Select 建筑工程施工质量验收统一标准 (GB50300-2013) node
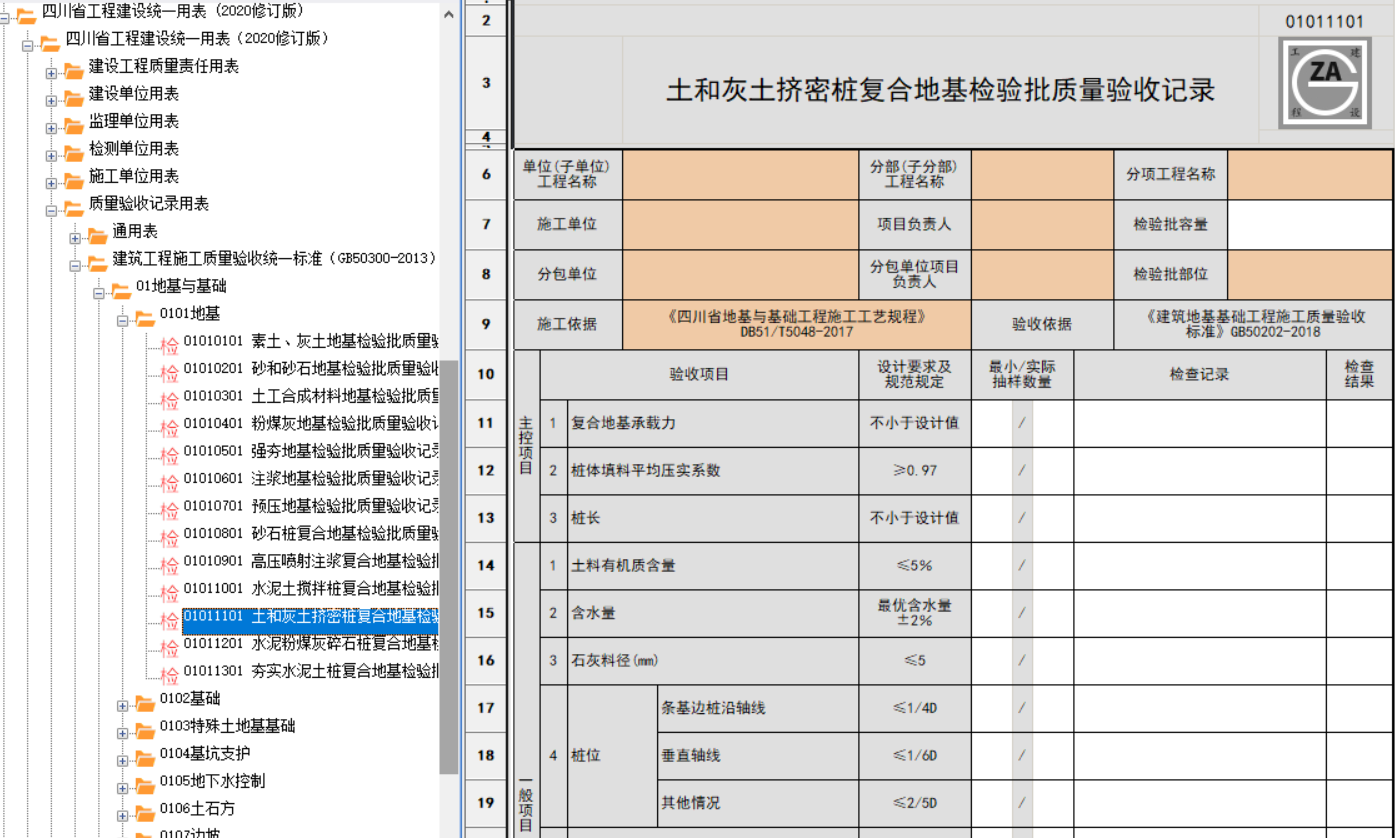This screenshot has height=838, width=1395. (274, 259)
